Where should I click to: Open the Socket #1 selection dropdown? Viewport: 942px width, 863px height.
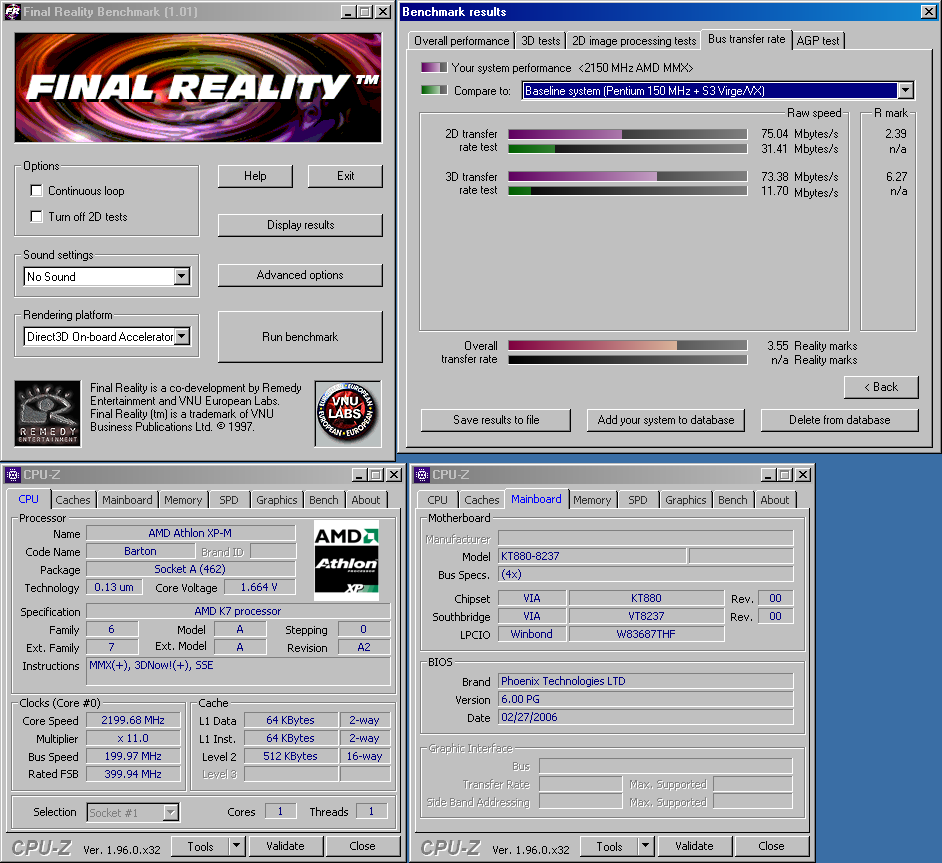[171, 813]
